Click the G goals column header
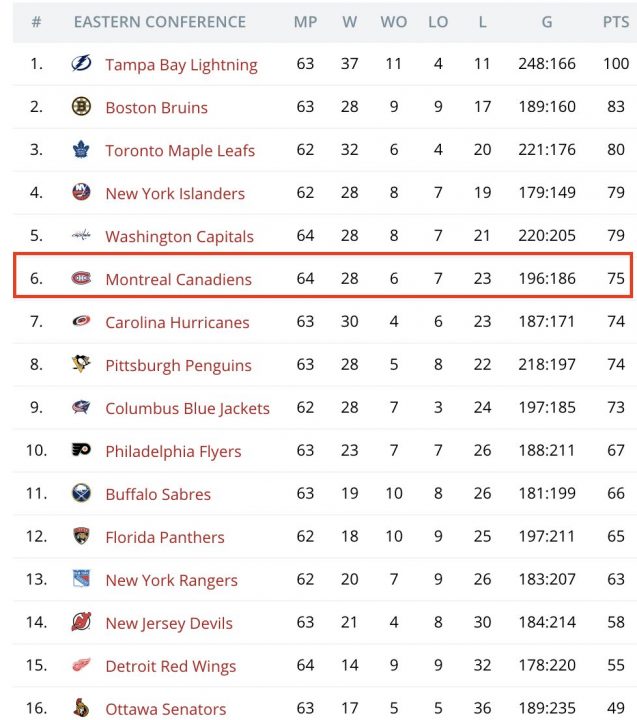This screenshot has width=637, height=720. 547,22
